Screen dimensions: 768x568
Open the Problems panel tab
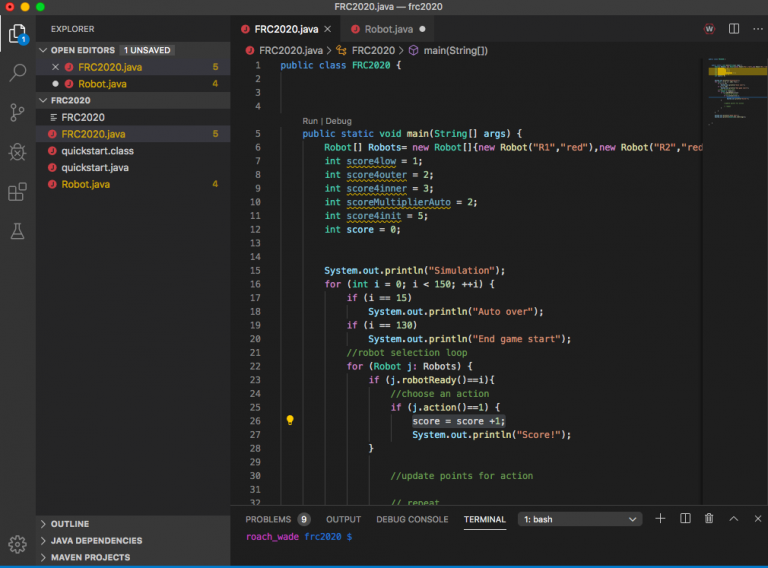coord(268,520)
